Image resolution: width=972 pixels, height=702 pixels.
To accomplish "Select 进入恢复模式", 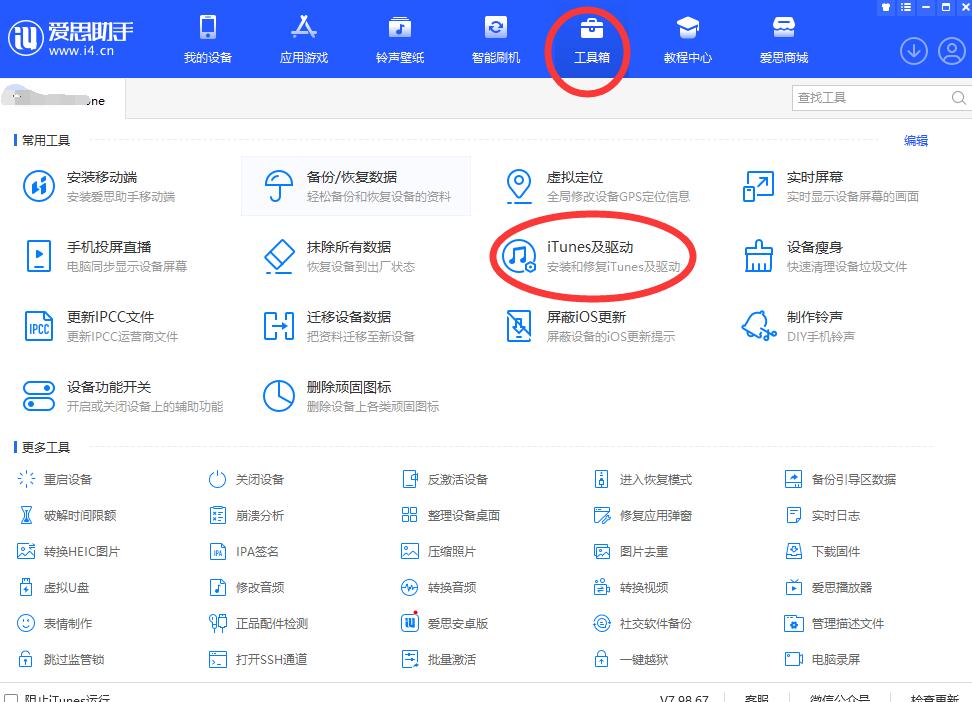I will click(643, 479).
